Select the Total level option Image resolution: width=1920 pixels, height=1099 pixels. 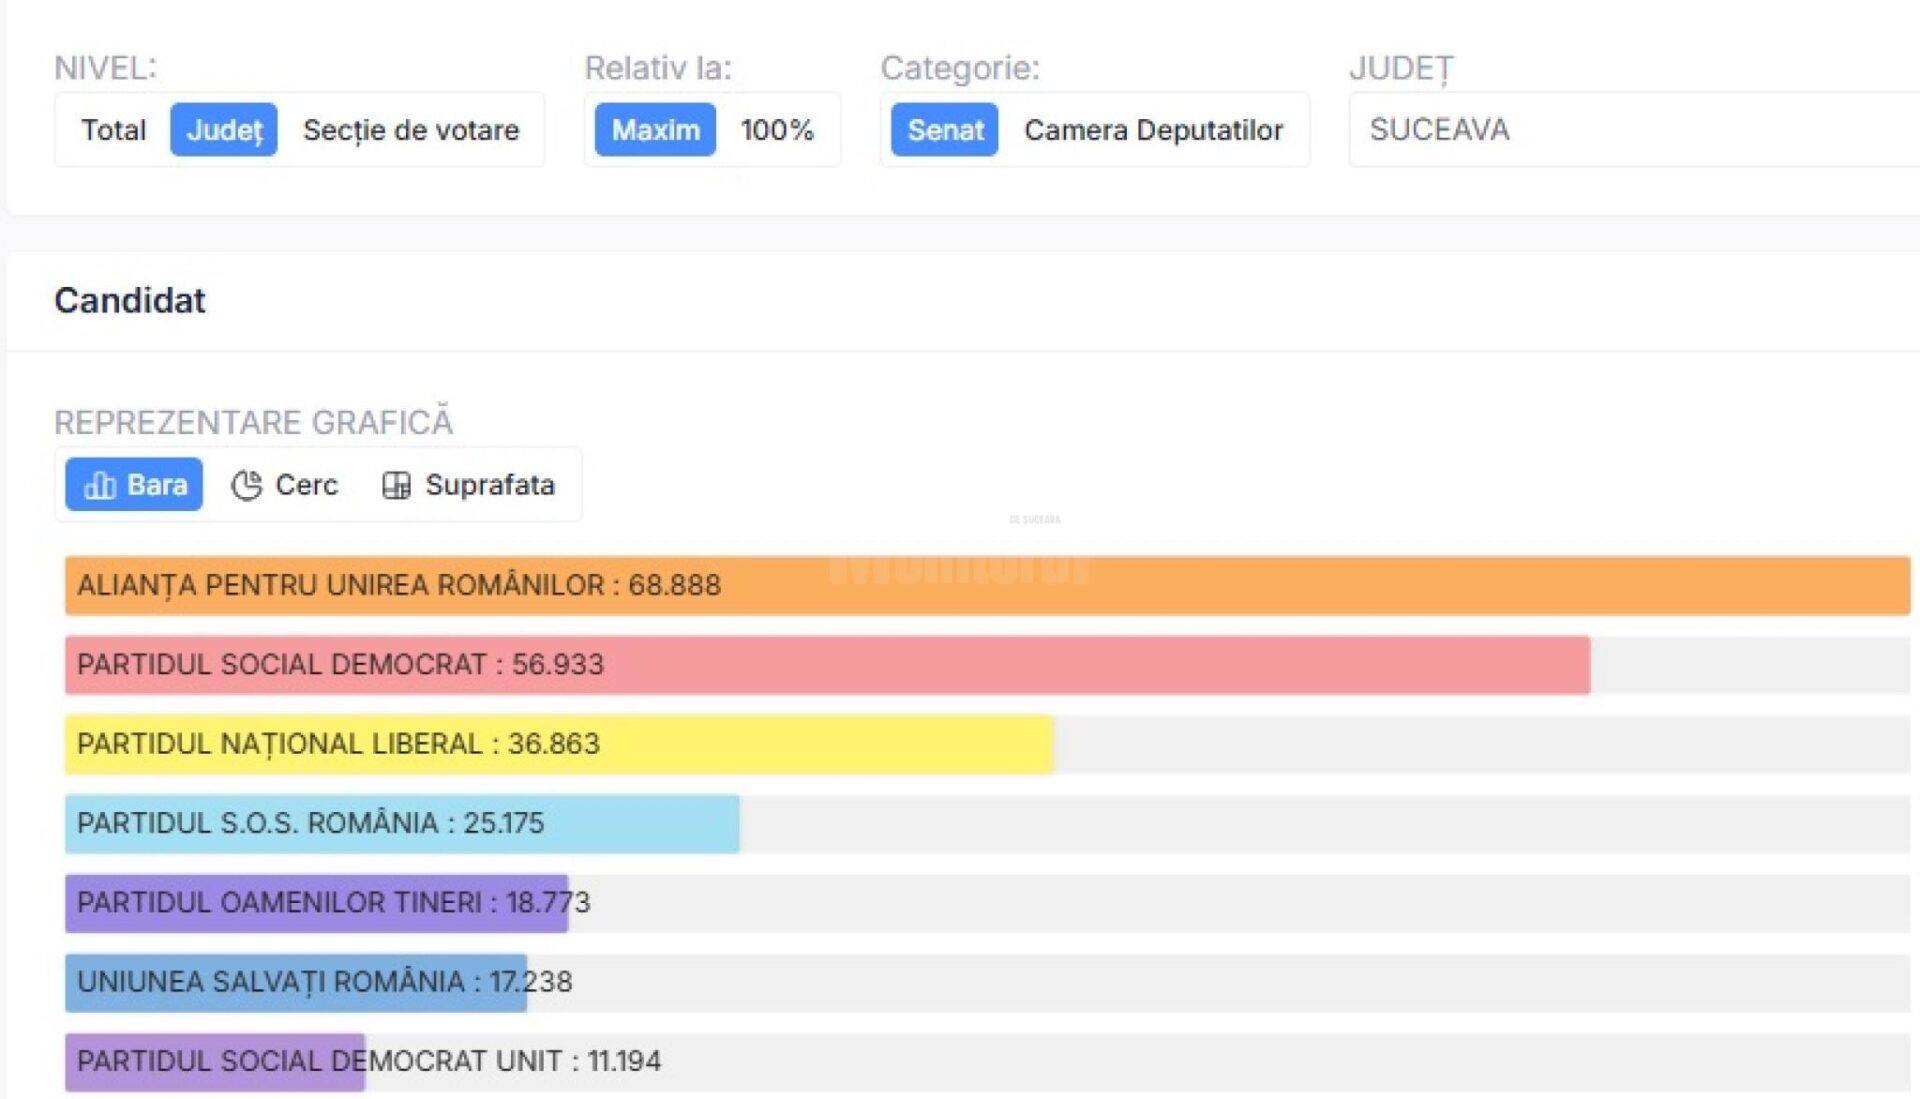[x=113, y=130]
